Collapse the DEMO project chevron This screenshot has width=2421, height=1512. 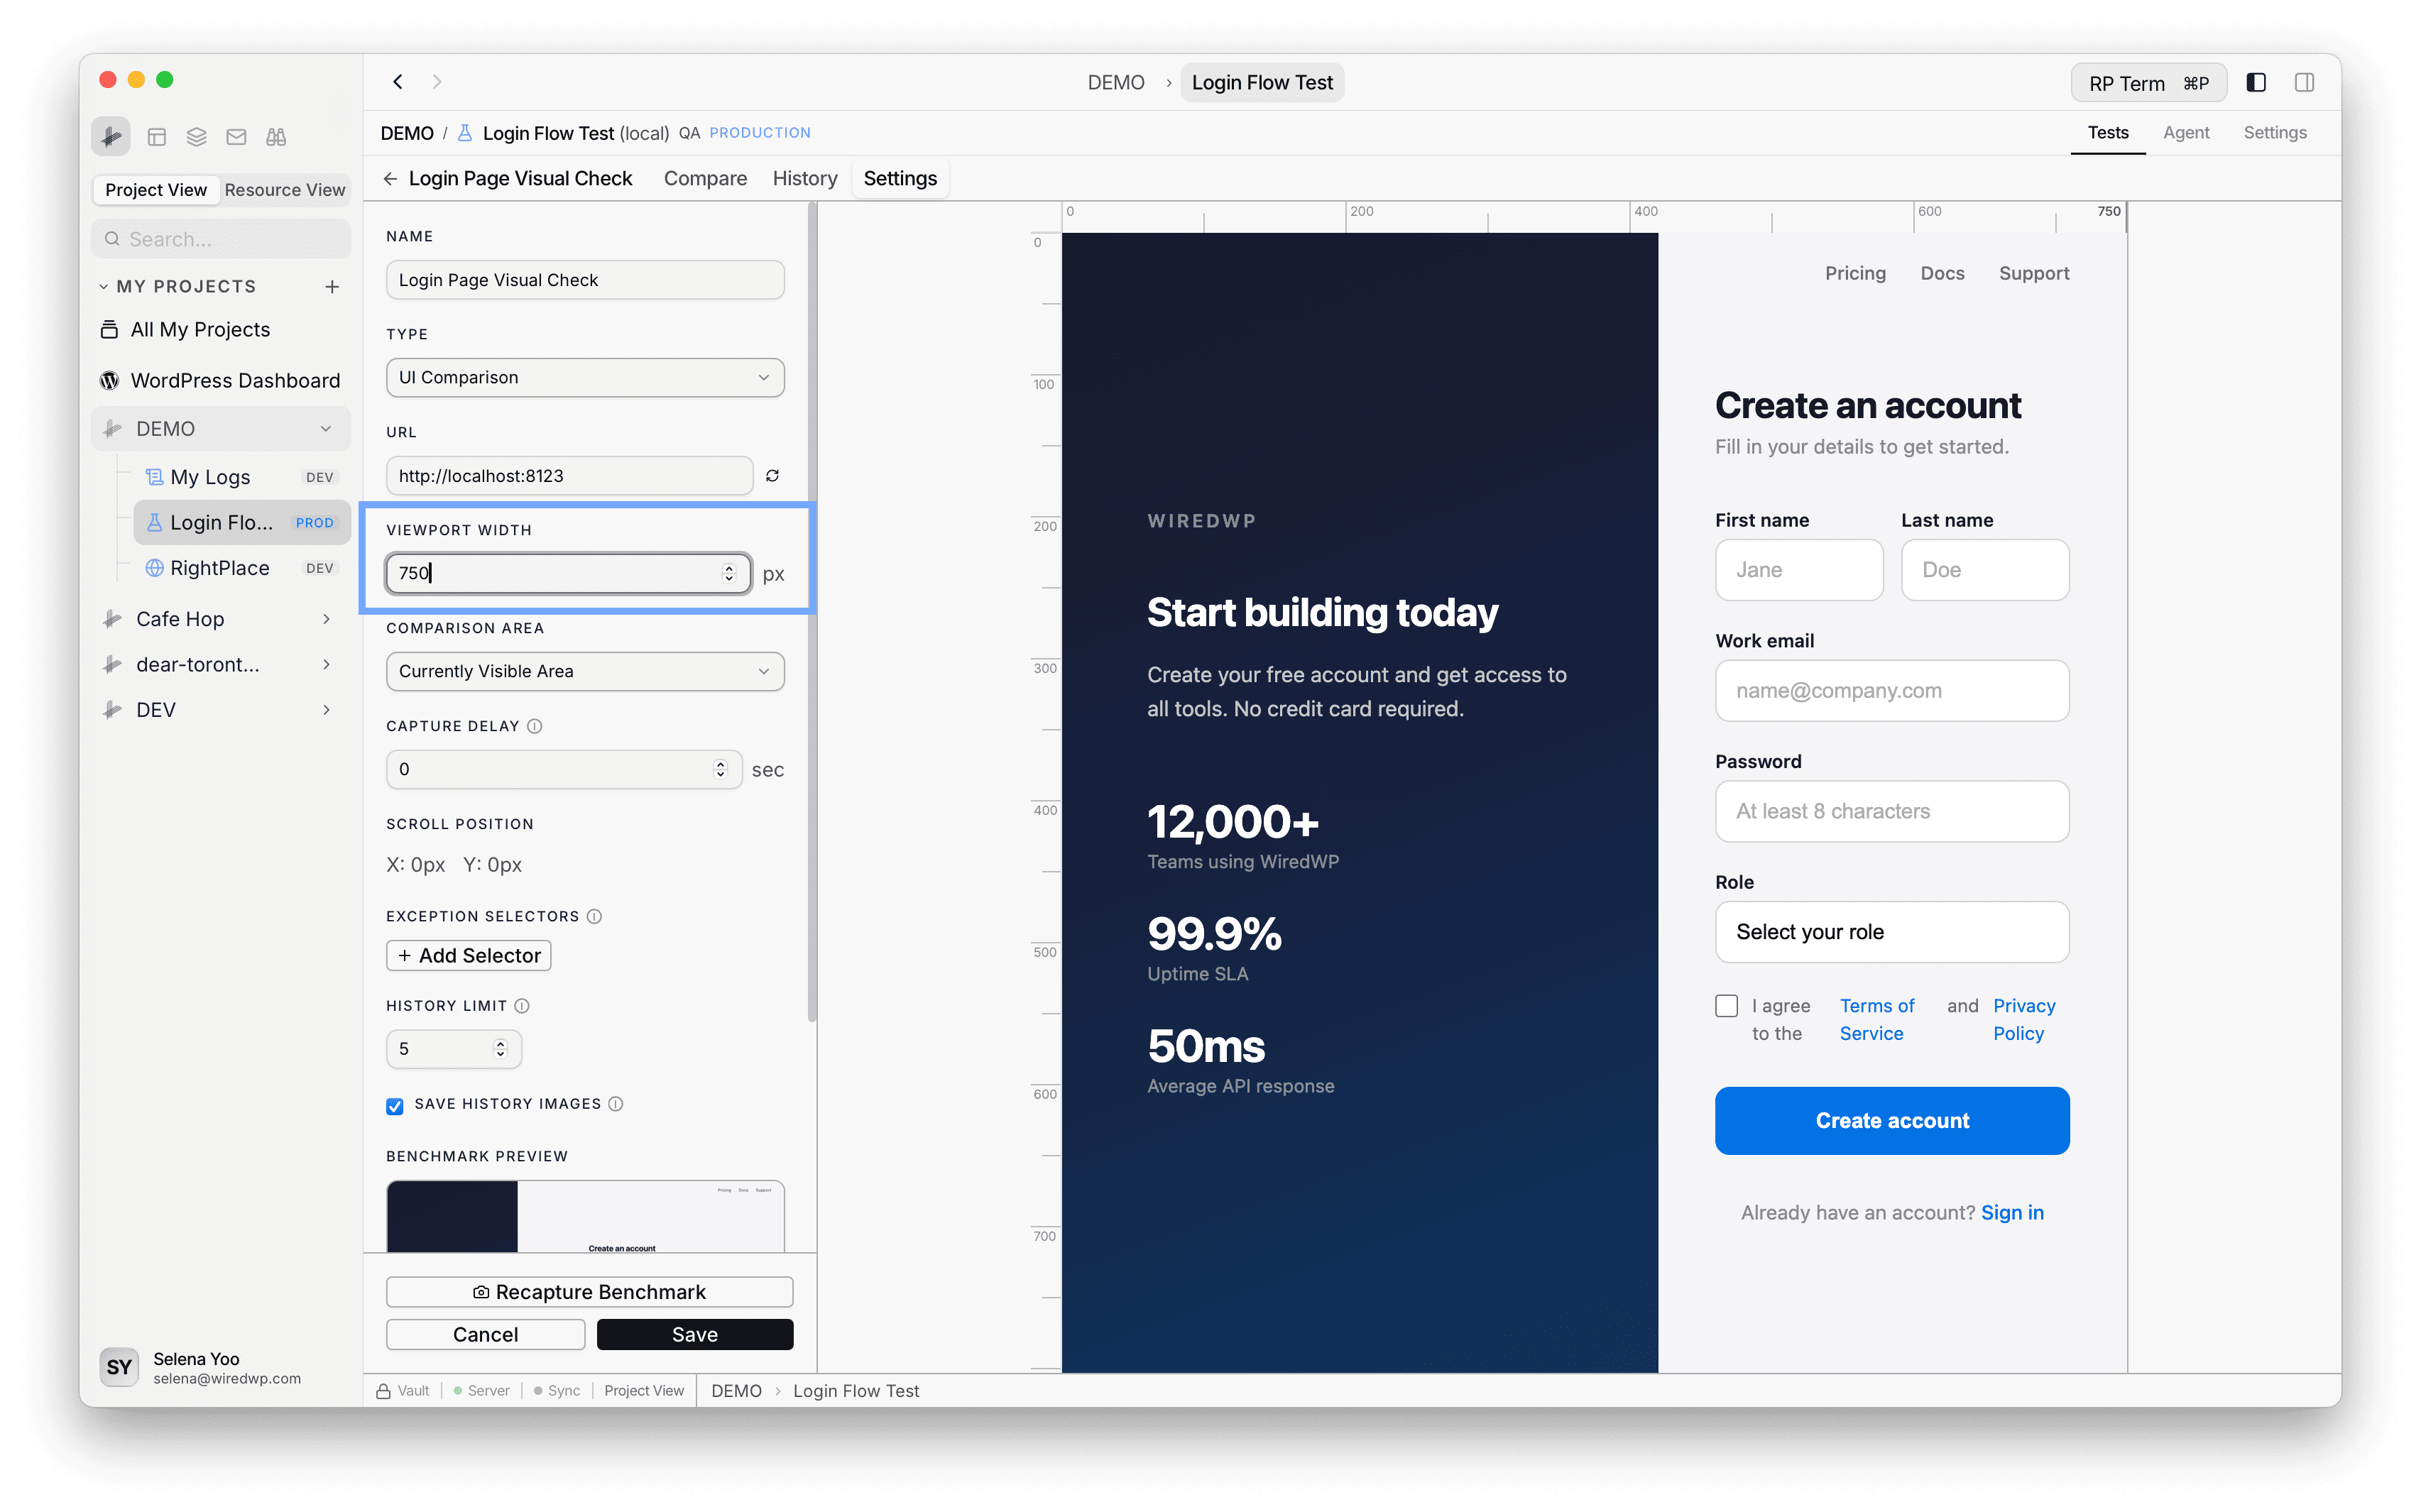tap(326, 429)
